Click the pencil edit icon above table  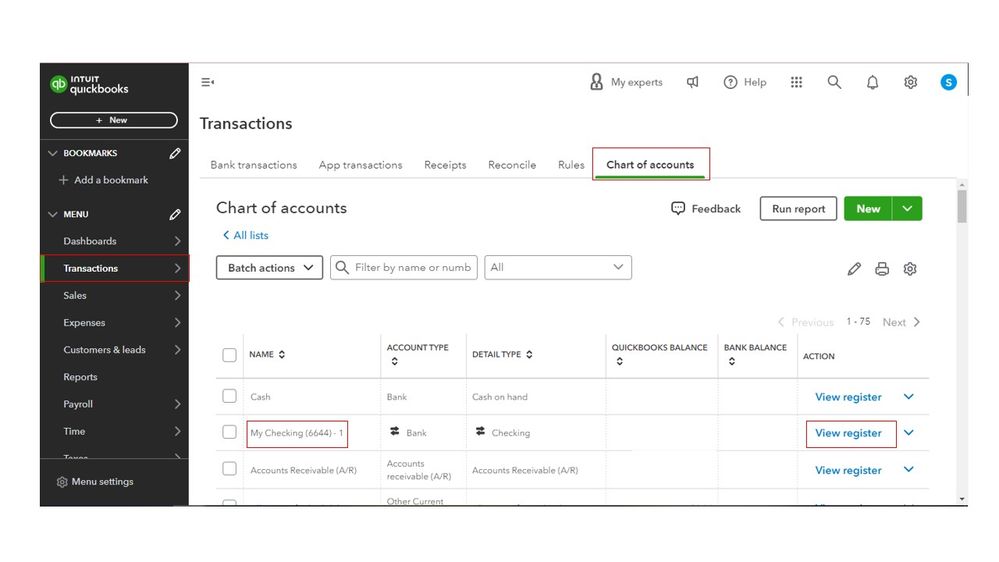pyautogui.click(x=854, y=269)
